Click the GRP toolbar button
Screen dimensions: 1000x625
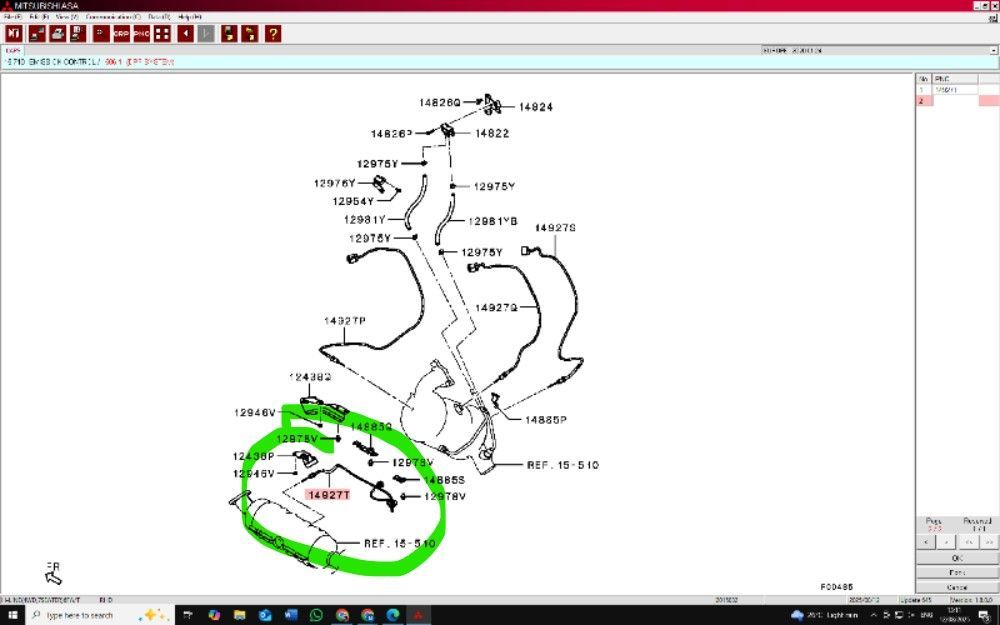pyautogui.click(x=121, y=34)
